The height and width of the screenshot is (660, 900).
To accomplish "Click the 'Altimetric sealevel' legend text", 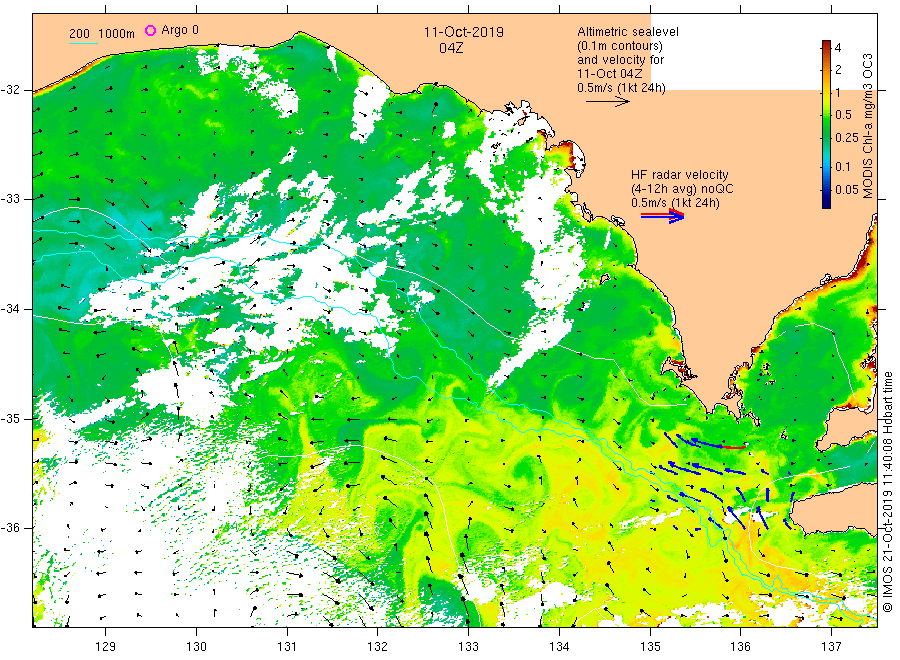I will [x=628, y=32].
